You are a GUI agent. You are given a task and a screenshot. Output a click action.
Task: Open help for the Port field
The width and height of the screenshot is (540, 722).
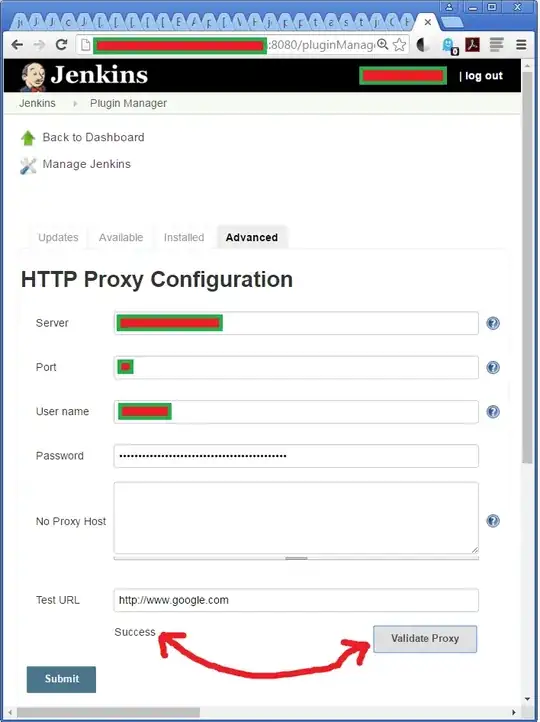click(493, 367)
